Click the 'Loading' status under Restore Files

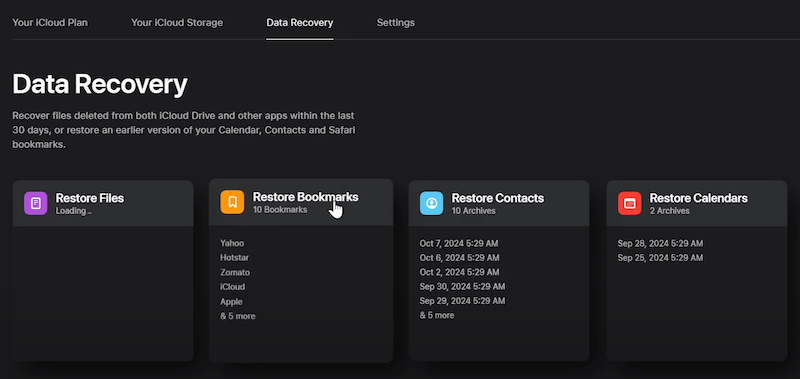pos(73,211)
